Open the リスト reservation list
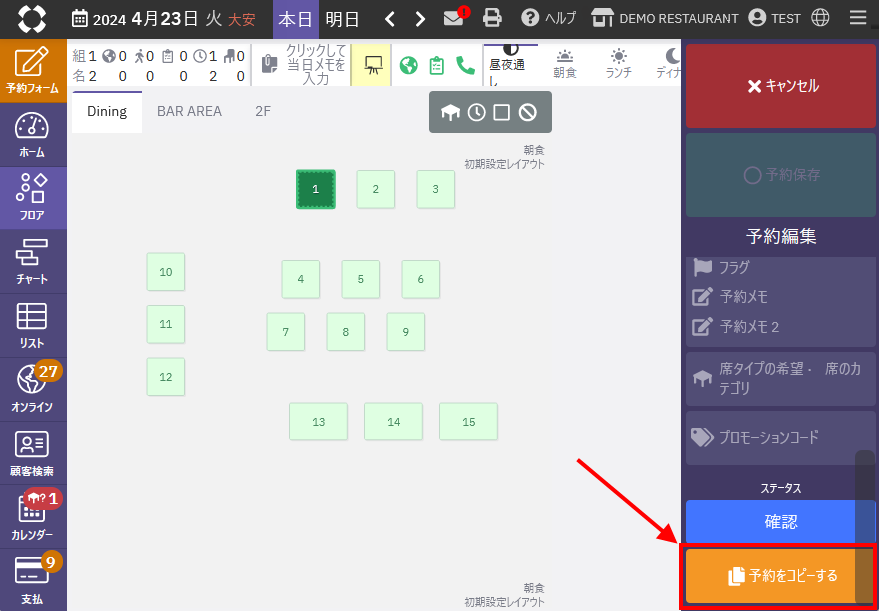The width and height of the screenshot is (879, 611). [x=33, y=325]
